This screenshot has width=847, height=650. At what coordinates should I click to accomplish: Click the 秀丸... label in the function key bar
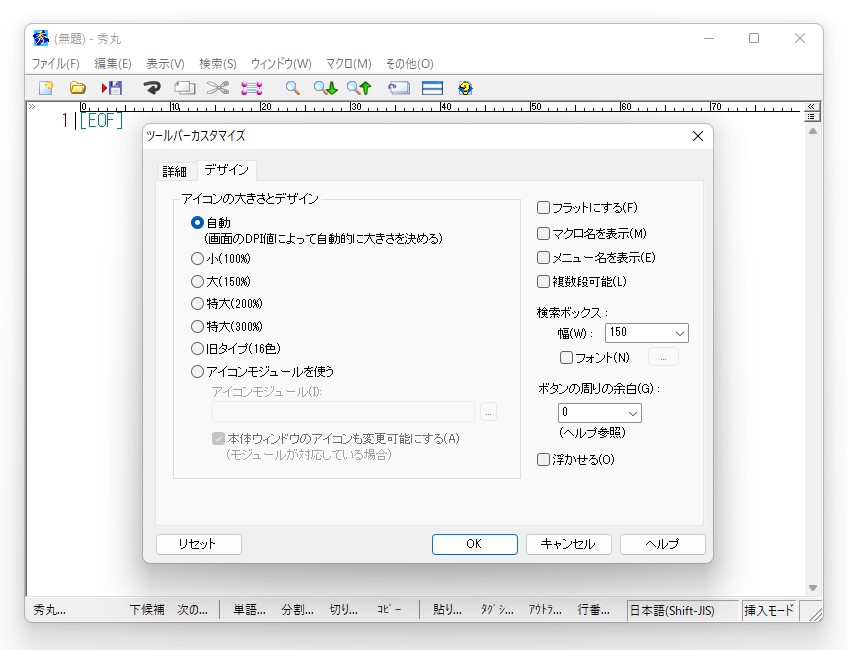pos(49,610)
